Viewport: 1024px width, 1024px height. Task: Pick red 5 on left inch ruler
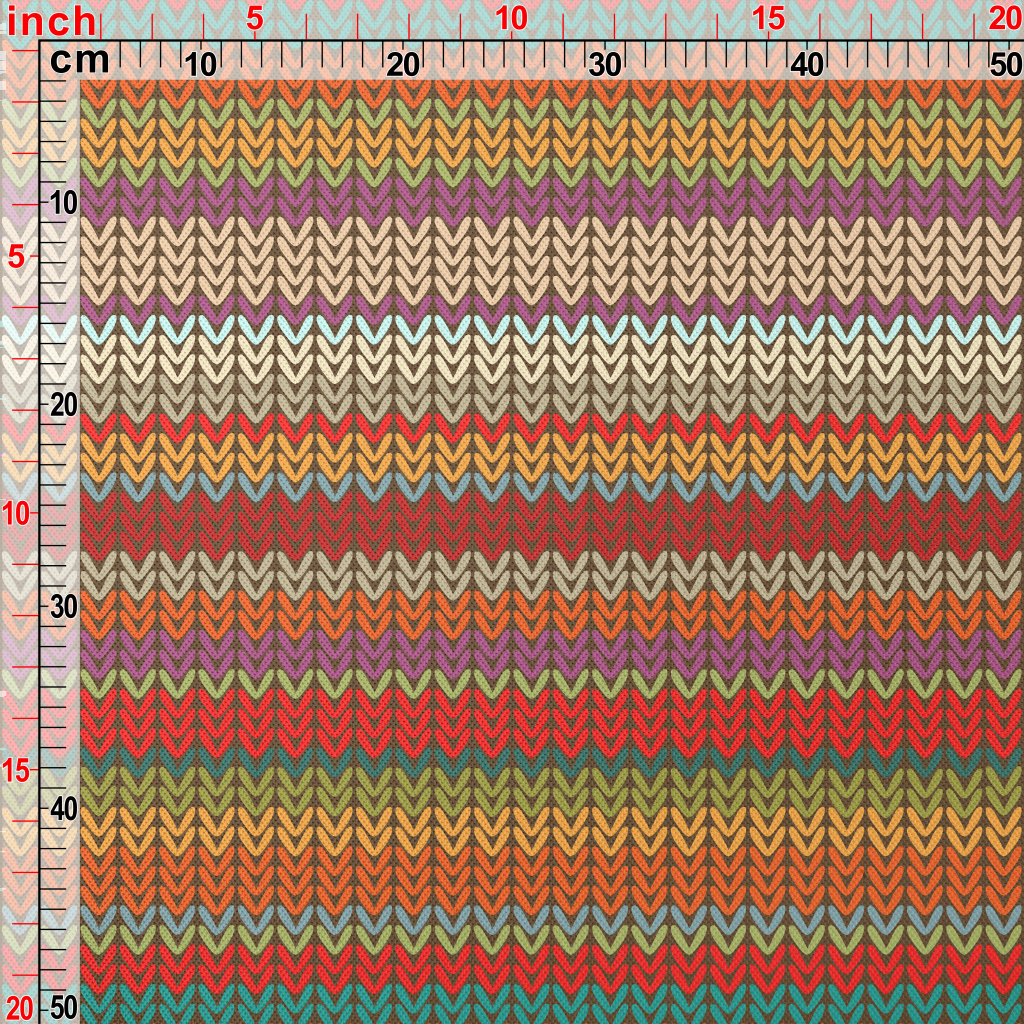pos(17,257)
